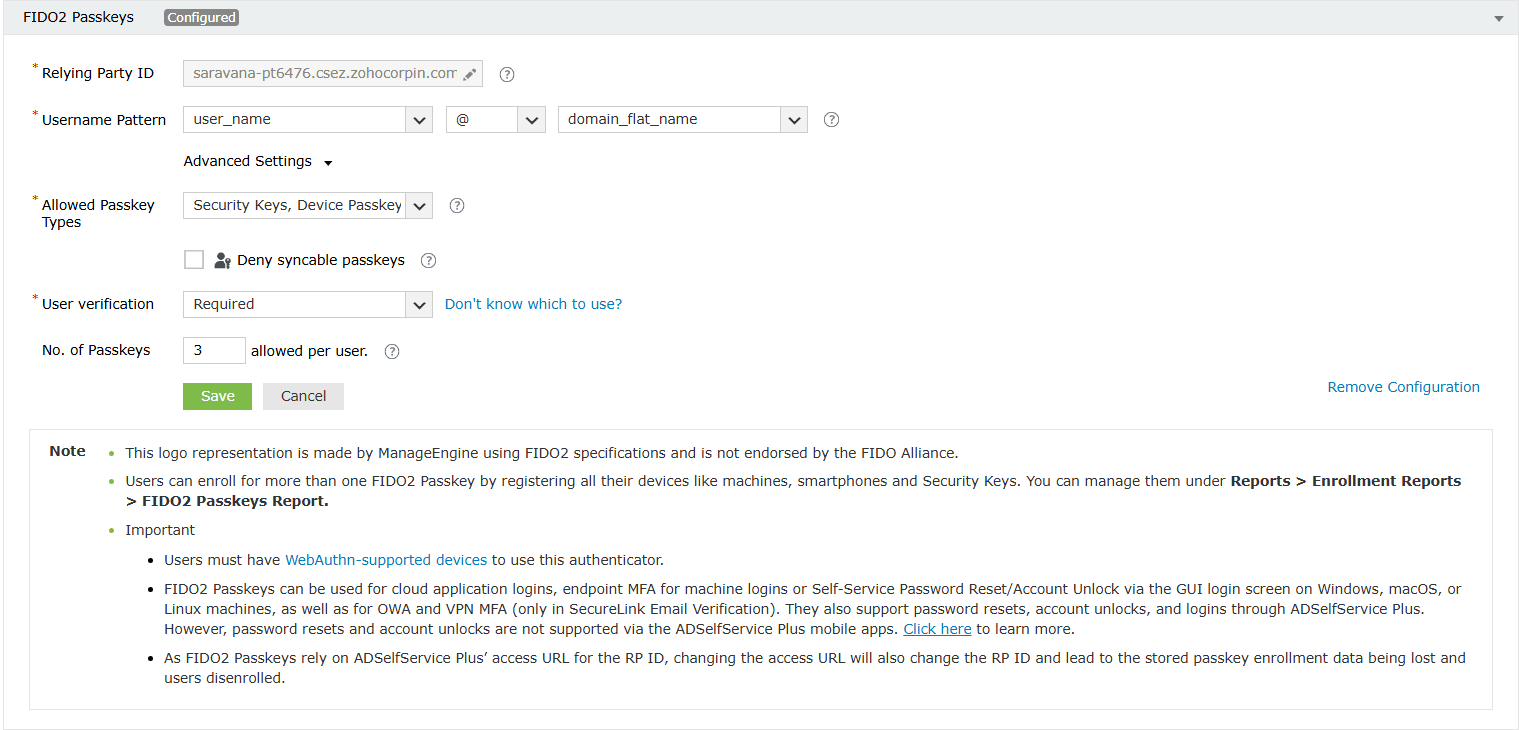
Task: Click the Note heading
Action: (67, 451)
